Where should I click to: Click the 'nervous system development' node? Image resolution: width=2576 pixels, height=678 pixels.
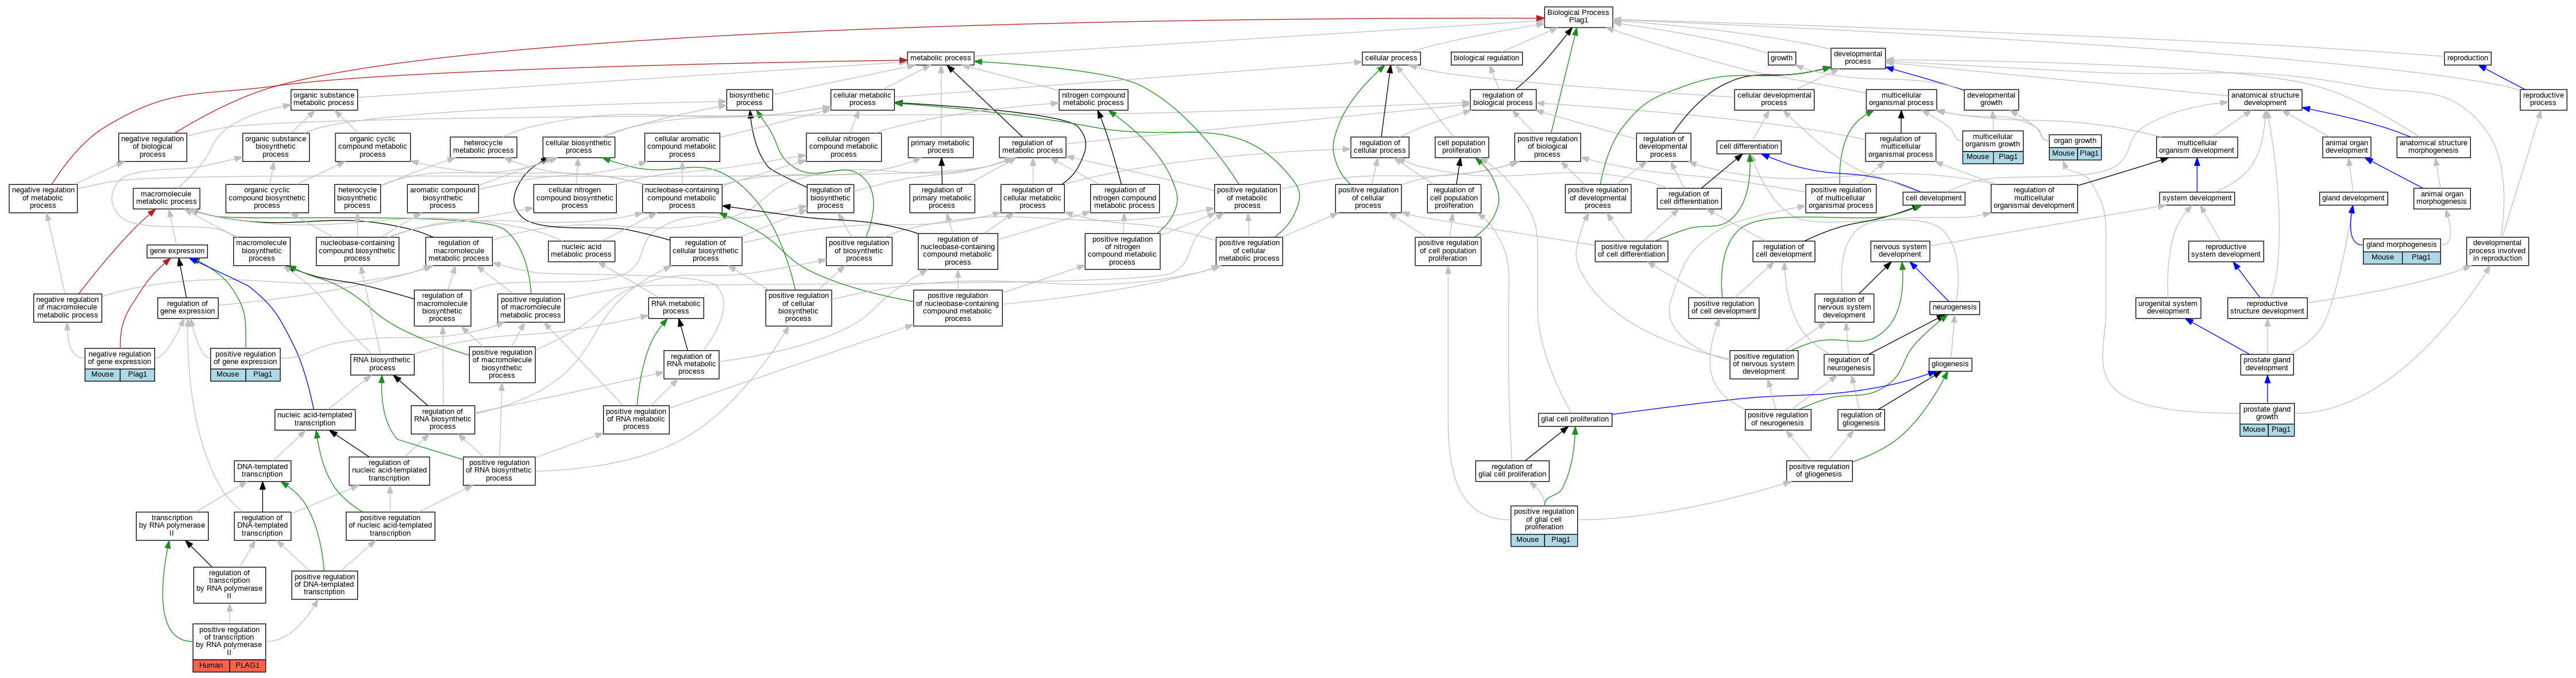click(x=1900, y=251)
